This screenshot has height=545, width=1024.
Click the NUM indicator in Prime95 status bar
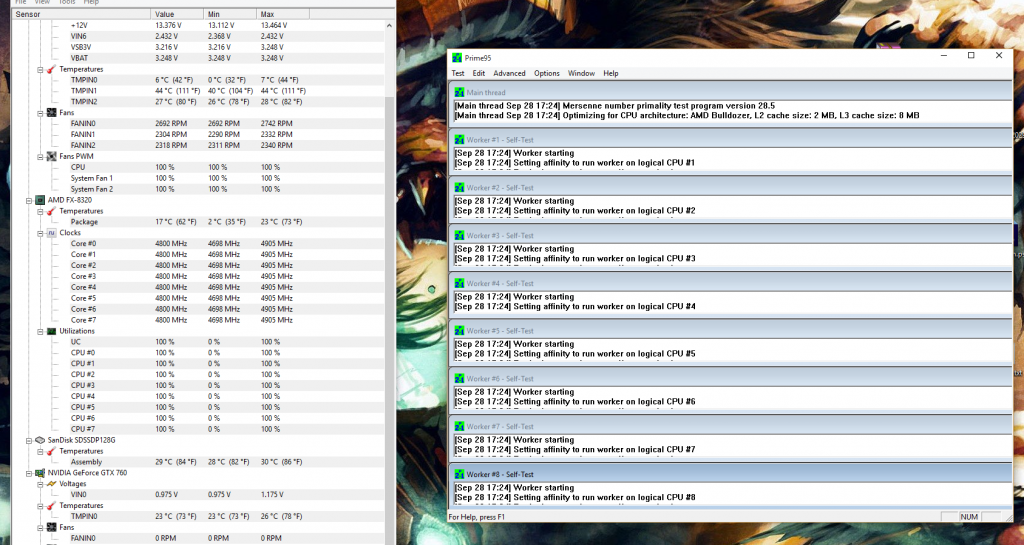969,517
